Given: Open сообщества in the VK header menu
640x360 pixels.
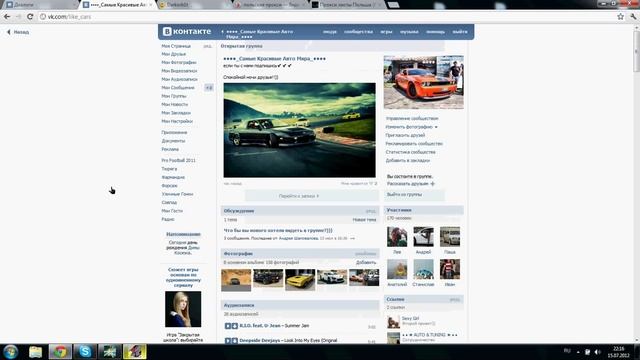Looking at the screenshot, I should [358, 31].
